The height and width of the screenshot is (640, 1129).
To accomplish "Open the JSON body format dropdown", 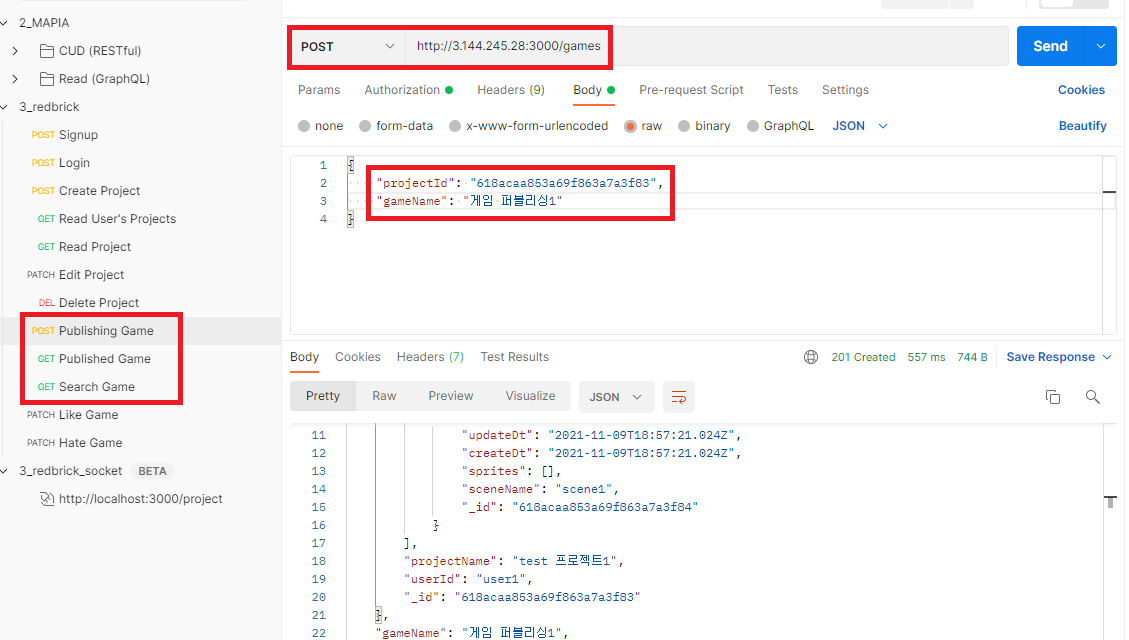I will [858, 125].
